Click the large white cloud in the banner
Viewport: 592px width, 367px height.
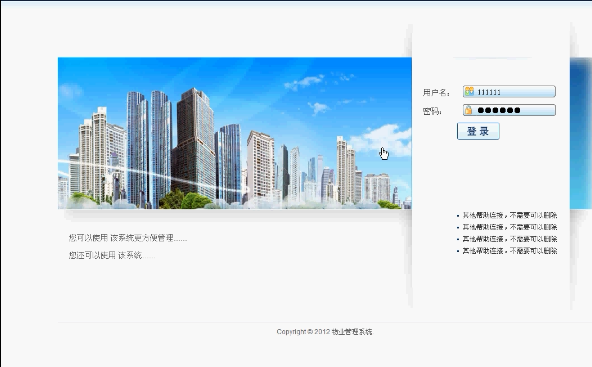[381, 140]
